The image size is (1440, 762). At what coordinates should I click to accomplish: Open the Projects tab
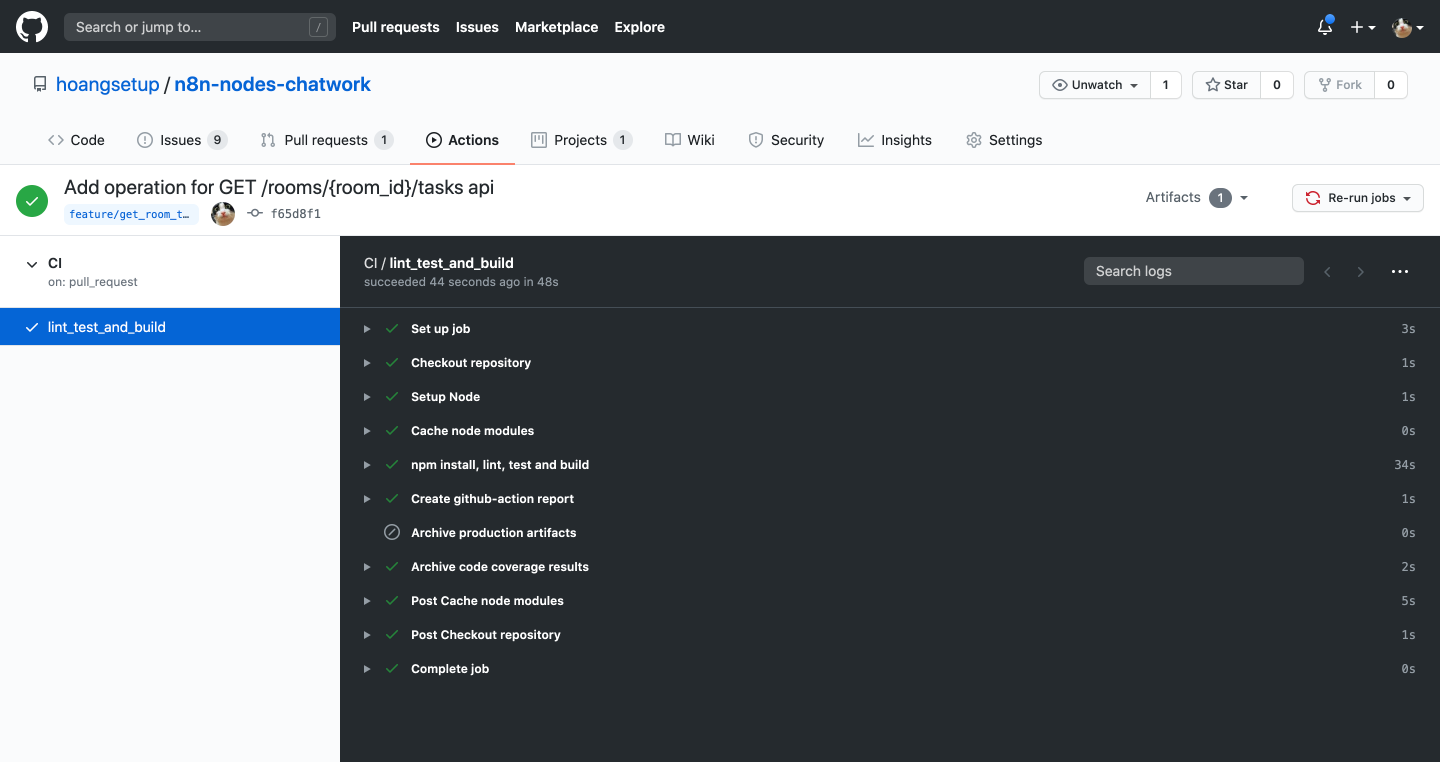point(581,140)
